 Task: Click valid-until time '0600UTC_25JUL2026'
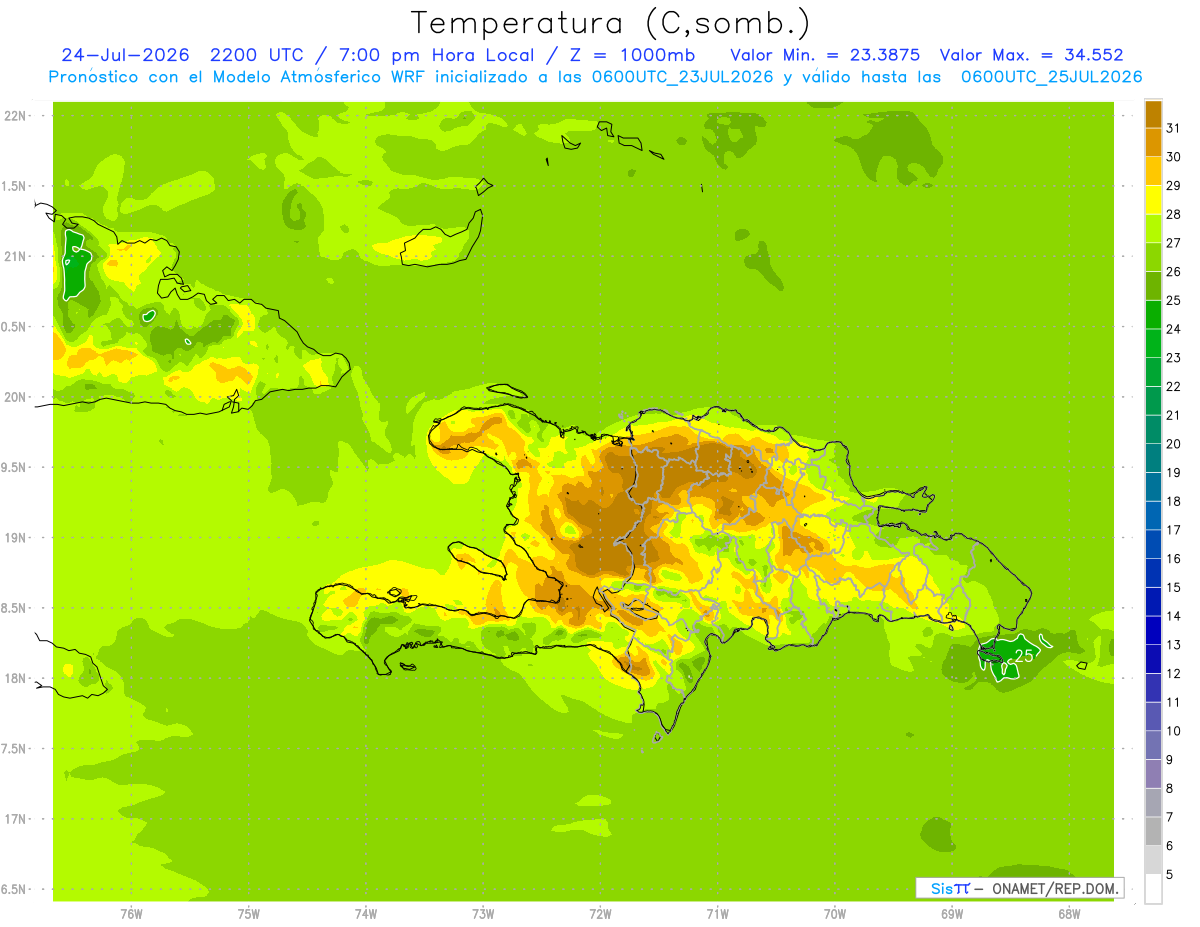pos(1052,77)
